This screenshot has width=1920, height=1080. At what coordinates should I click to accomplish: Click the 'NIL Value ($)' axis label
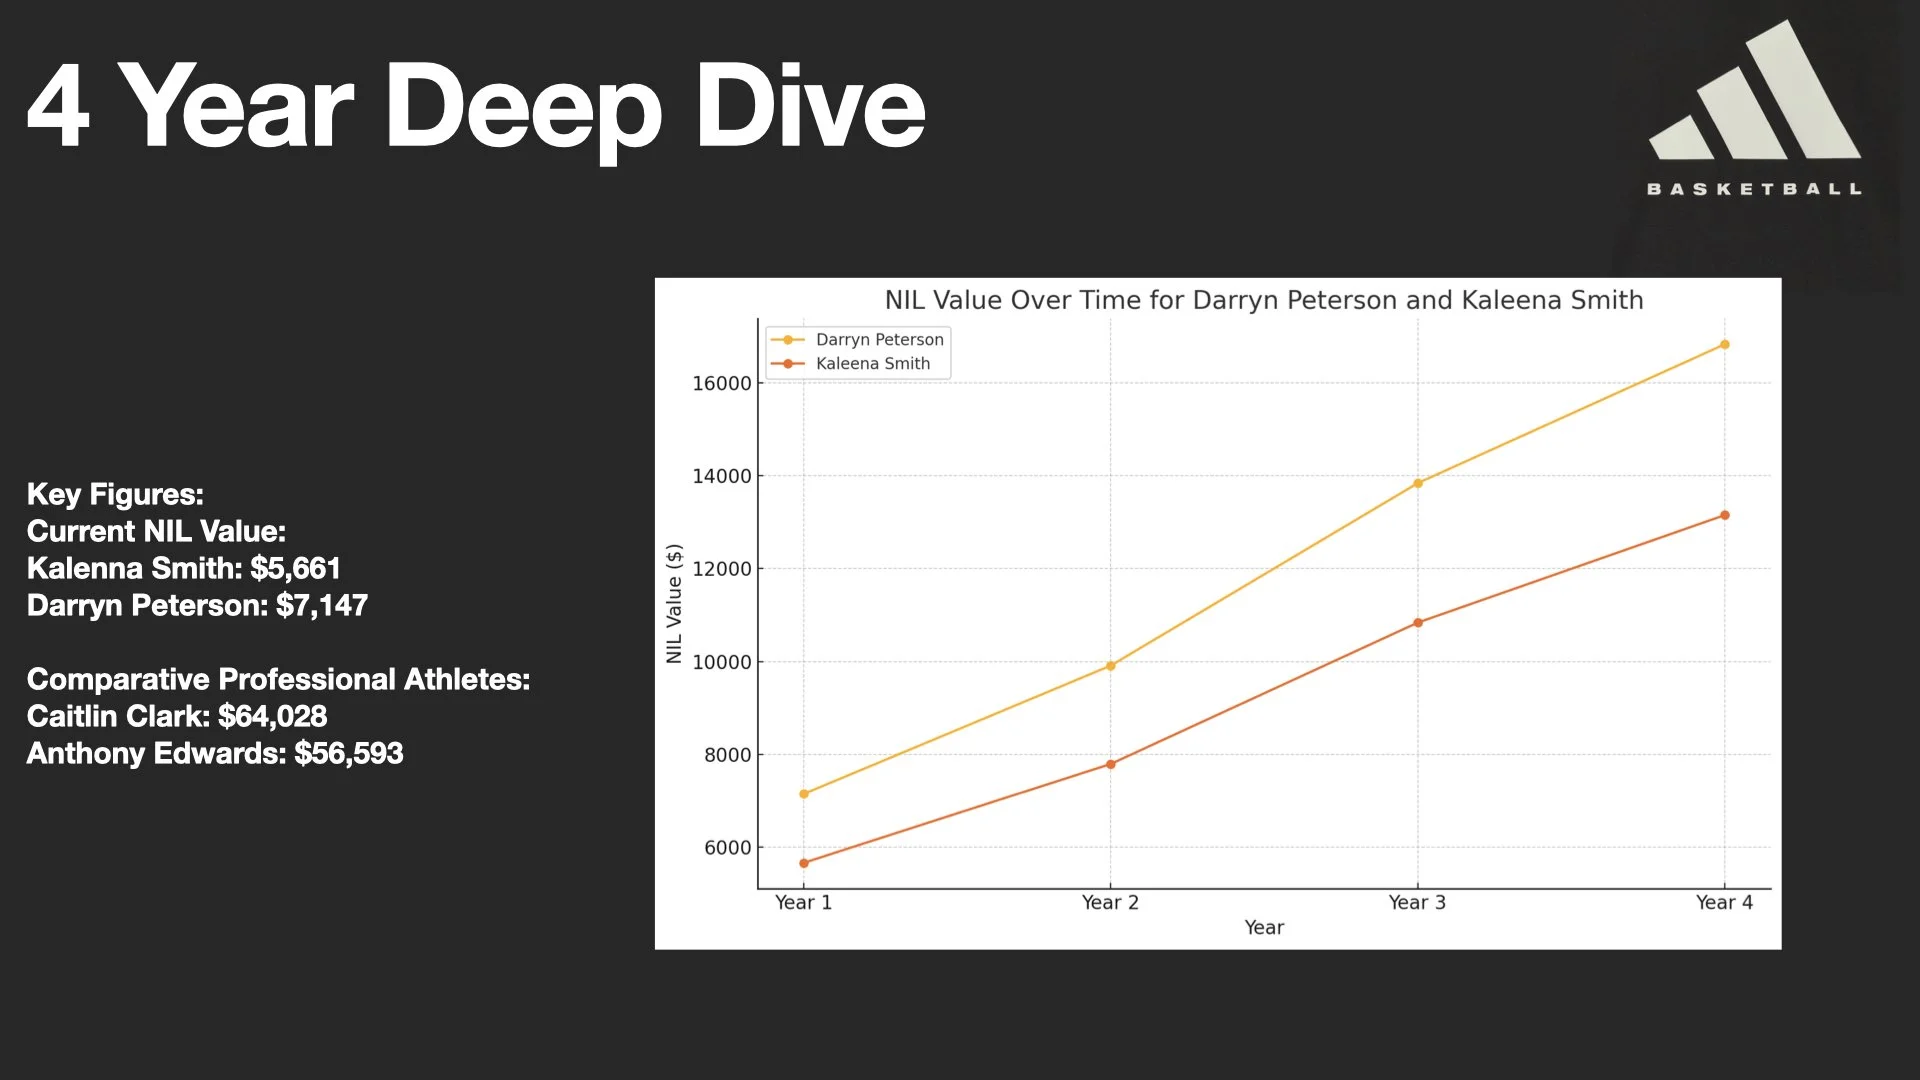pos(674,603)
